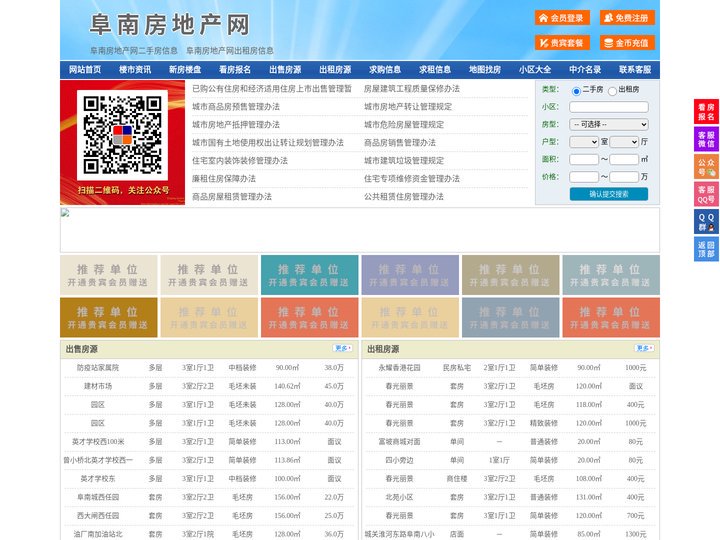Open the 建材市场 sale listing
720x540 pixels.
tap(98, 386)
